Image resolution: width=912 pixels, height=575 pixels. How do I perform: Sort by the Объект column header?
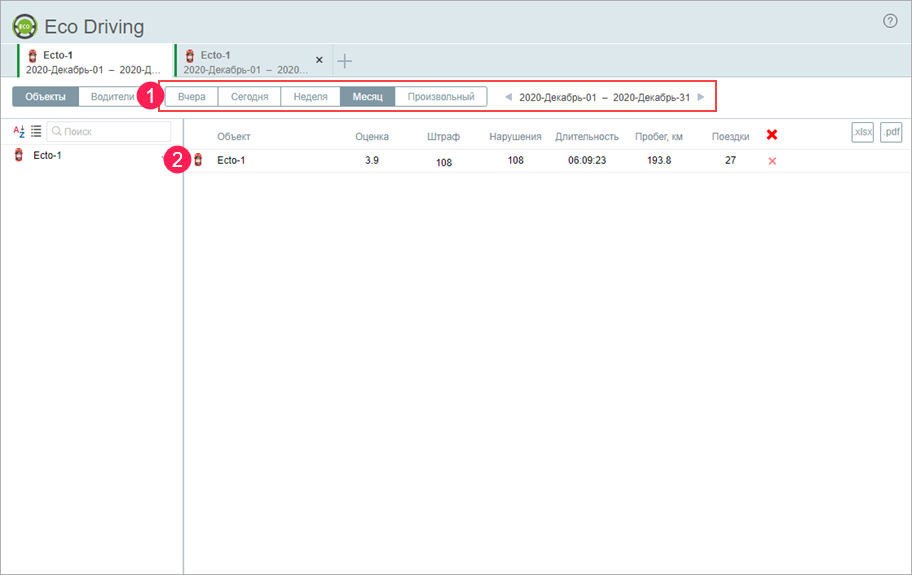(x=234, y=137)
